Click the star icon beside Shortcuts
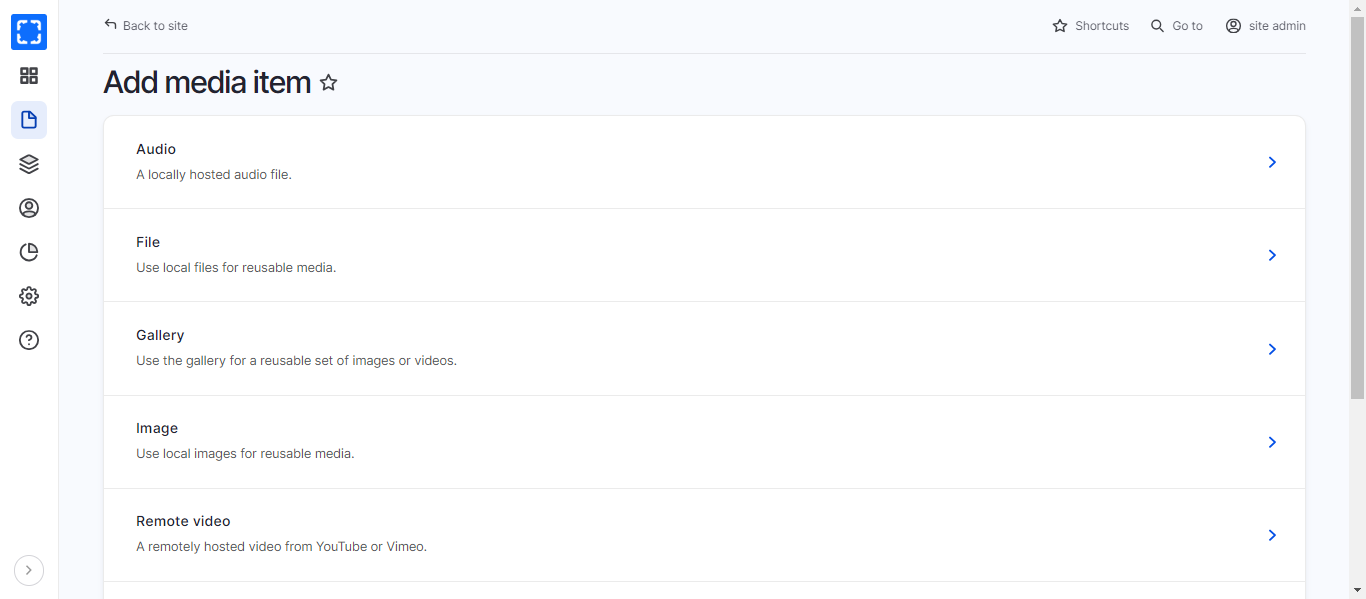This screenshot has width=1366, height=599. coord(1060,26)
